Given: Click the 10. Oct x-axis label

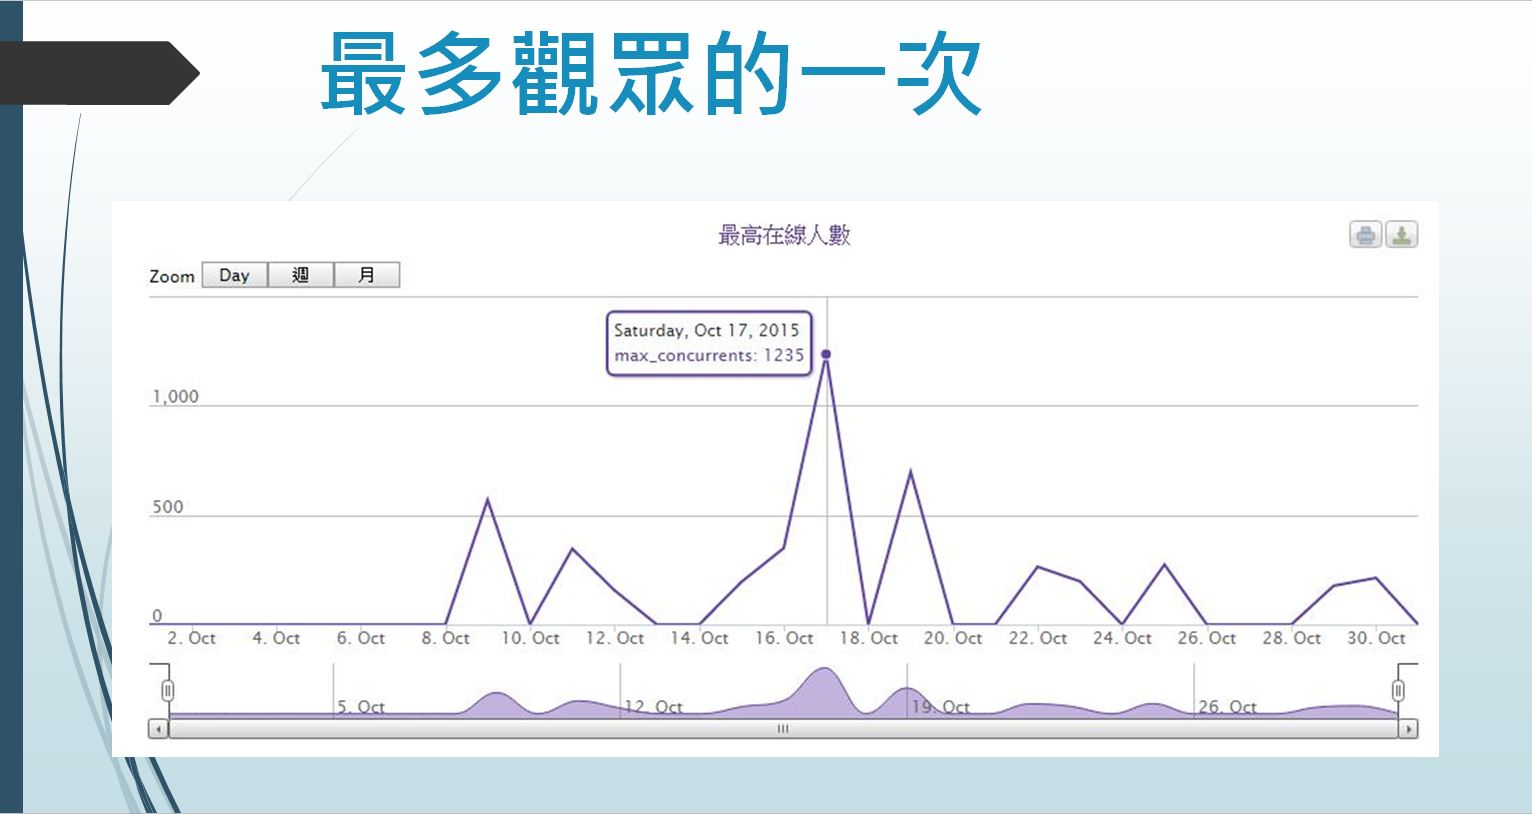Looking at the screenshot, I should pyautogui.click(x=530, y=638).
